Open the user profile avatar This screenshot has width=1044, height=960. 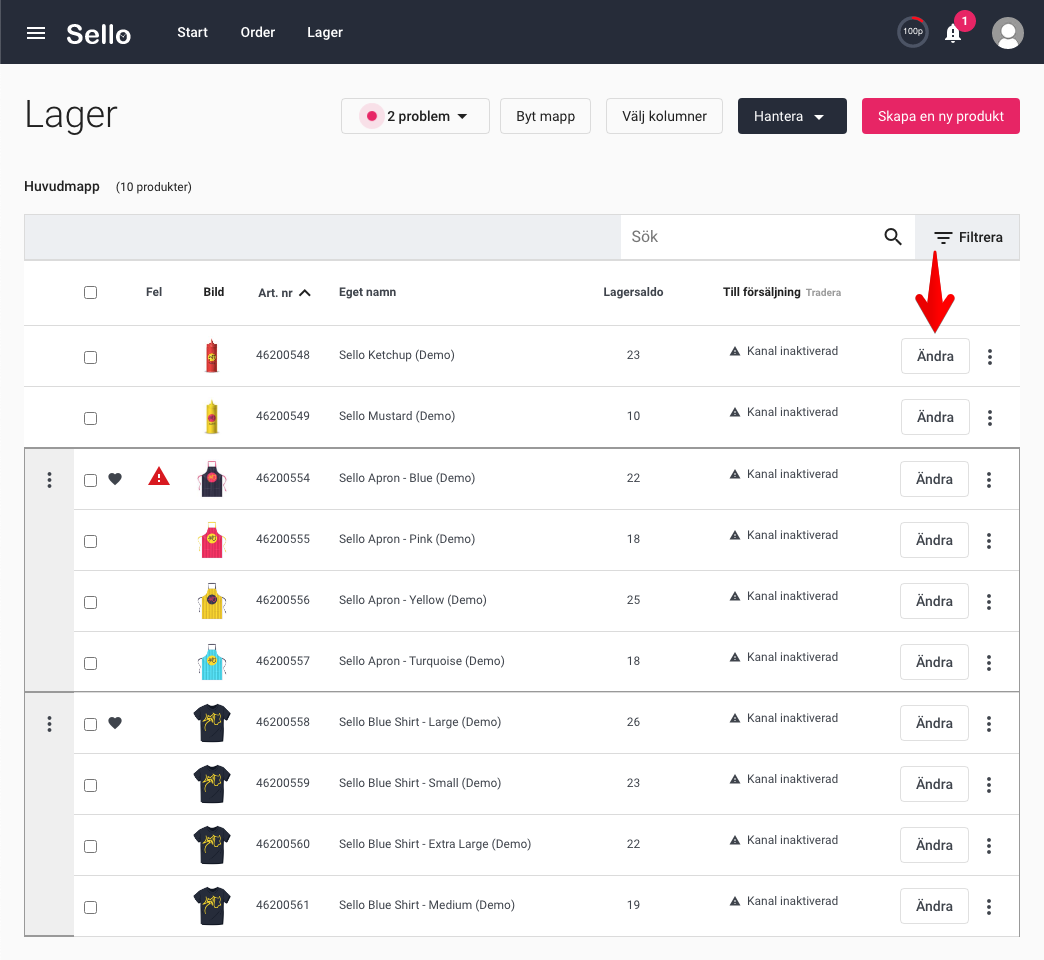tap(1008, 33)
